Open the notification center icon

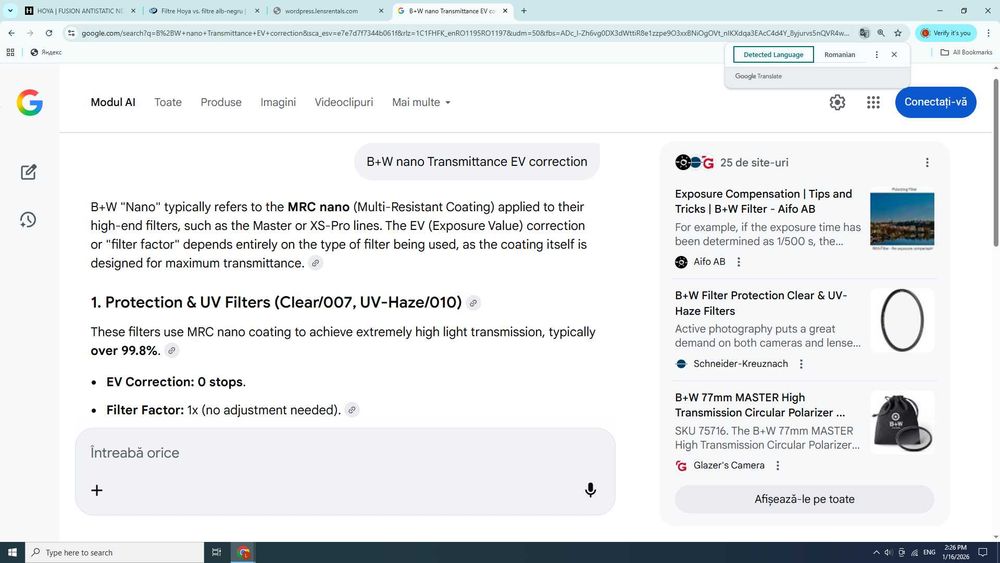point(983,552)
